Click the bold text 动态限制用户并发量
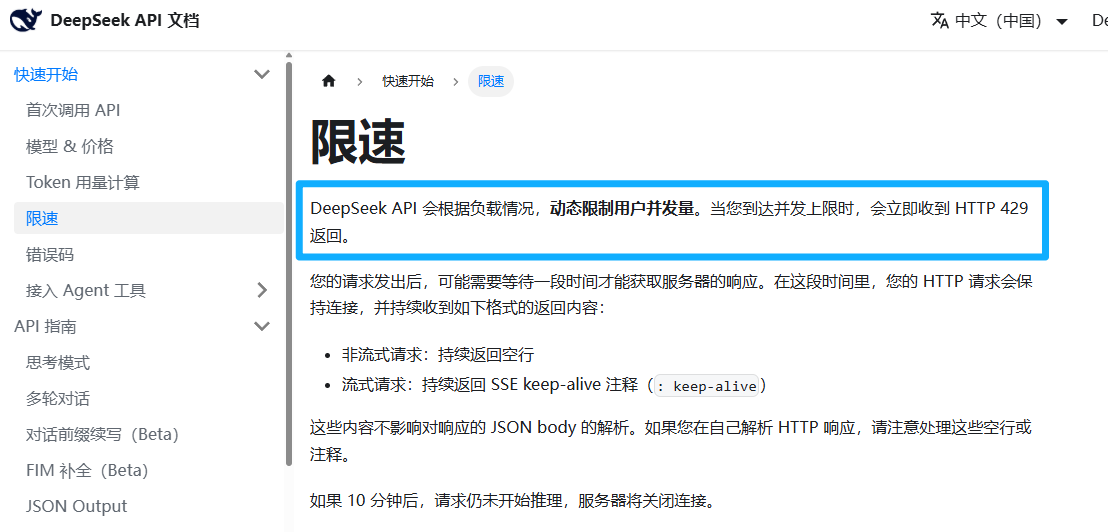The width and height of the screenshot is (1108, 532). point(623,208)
